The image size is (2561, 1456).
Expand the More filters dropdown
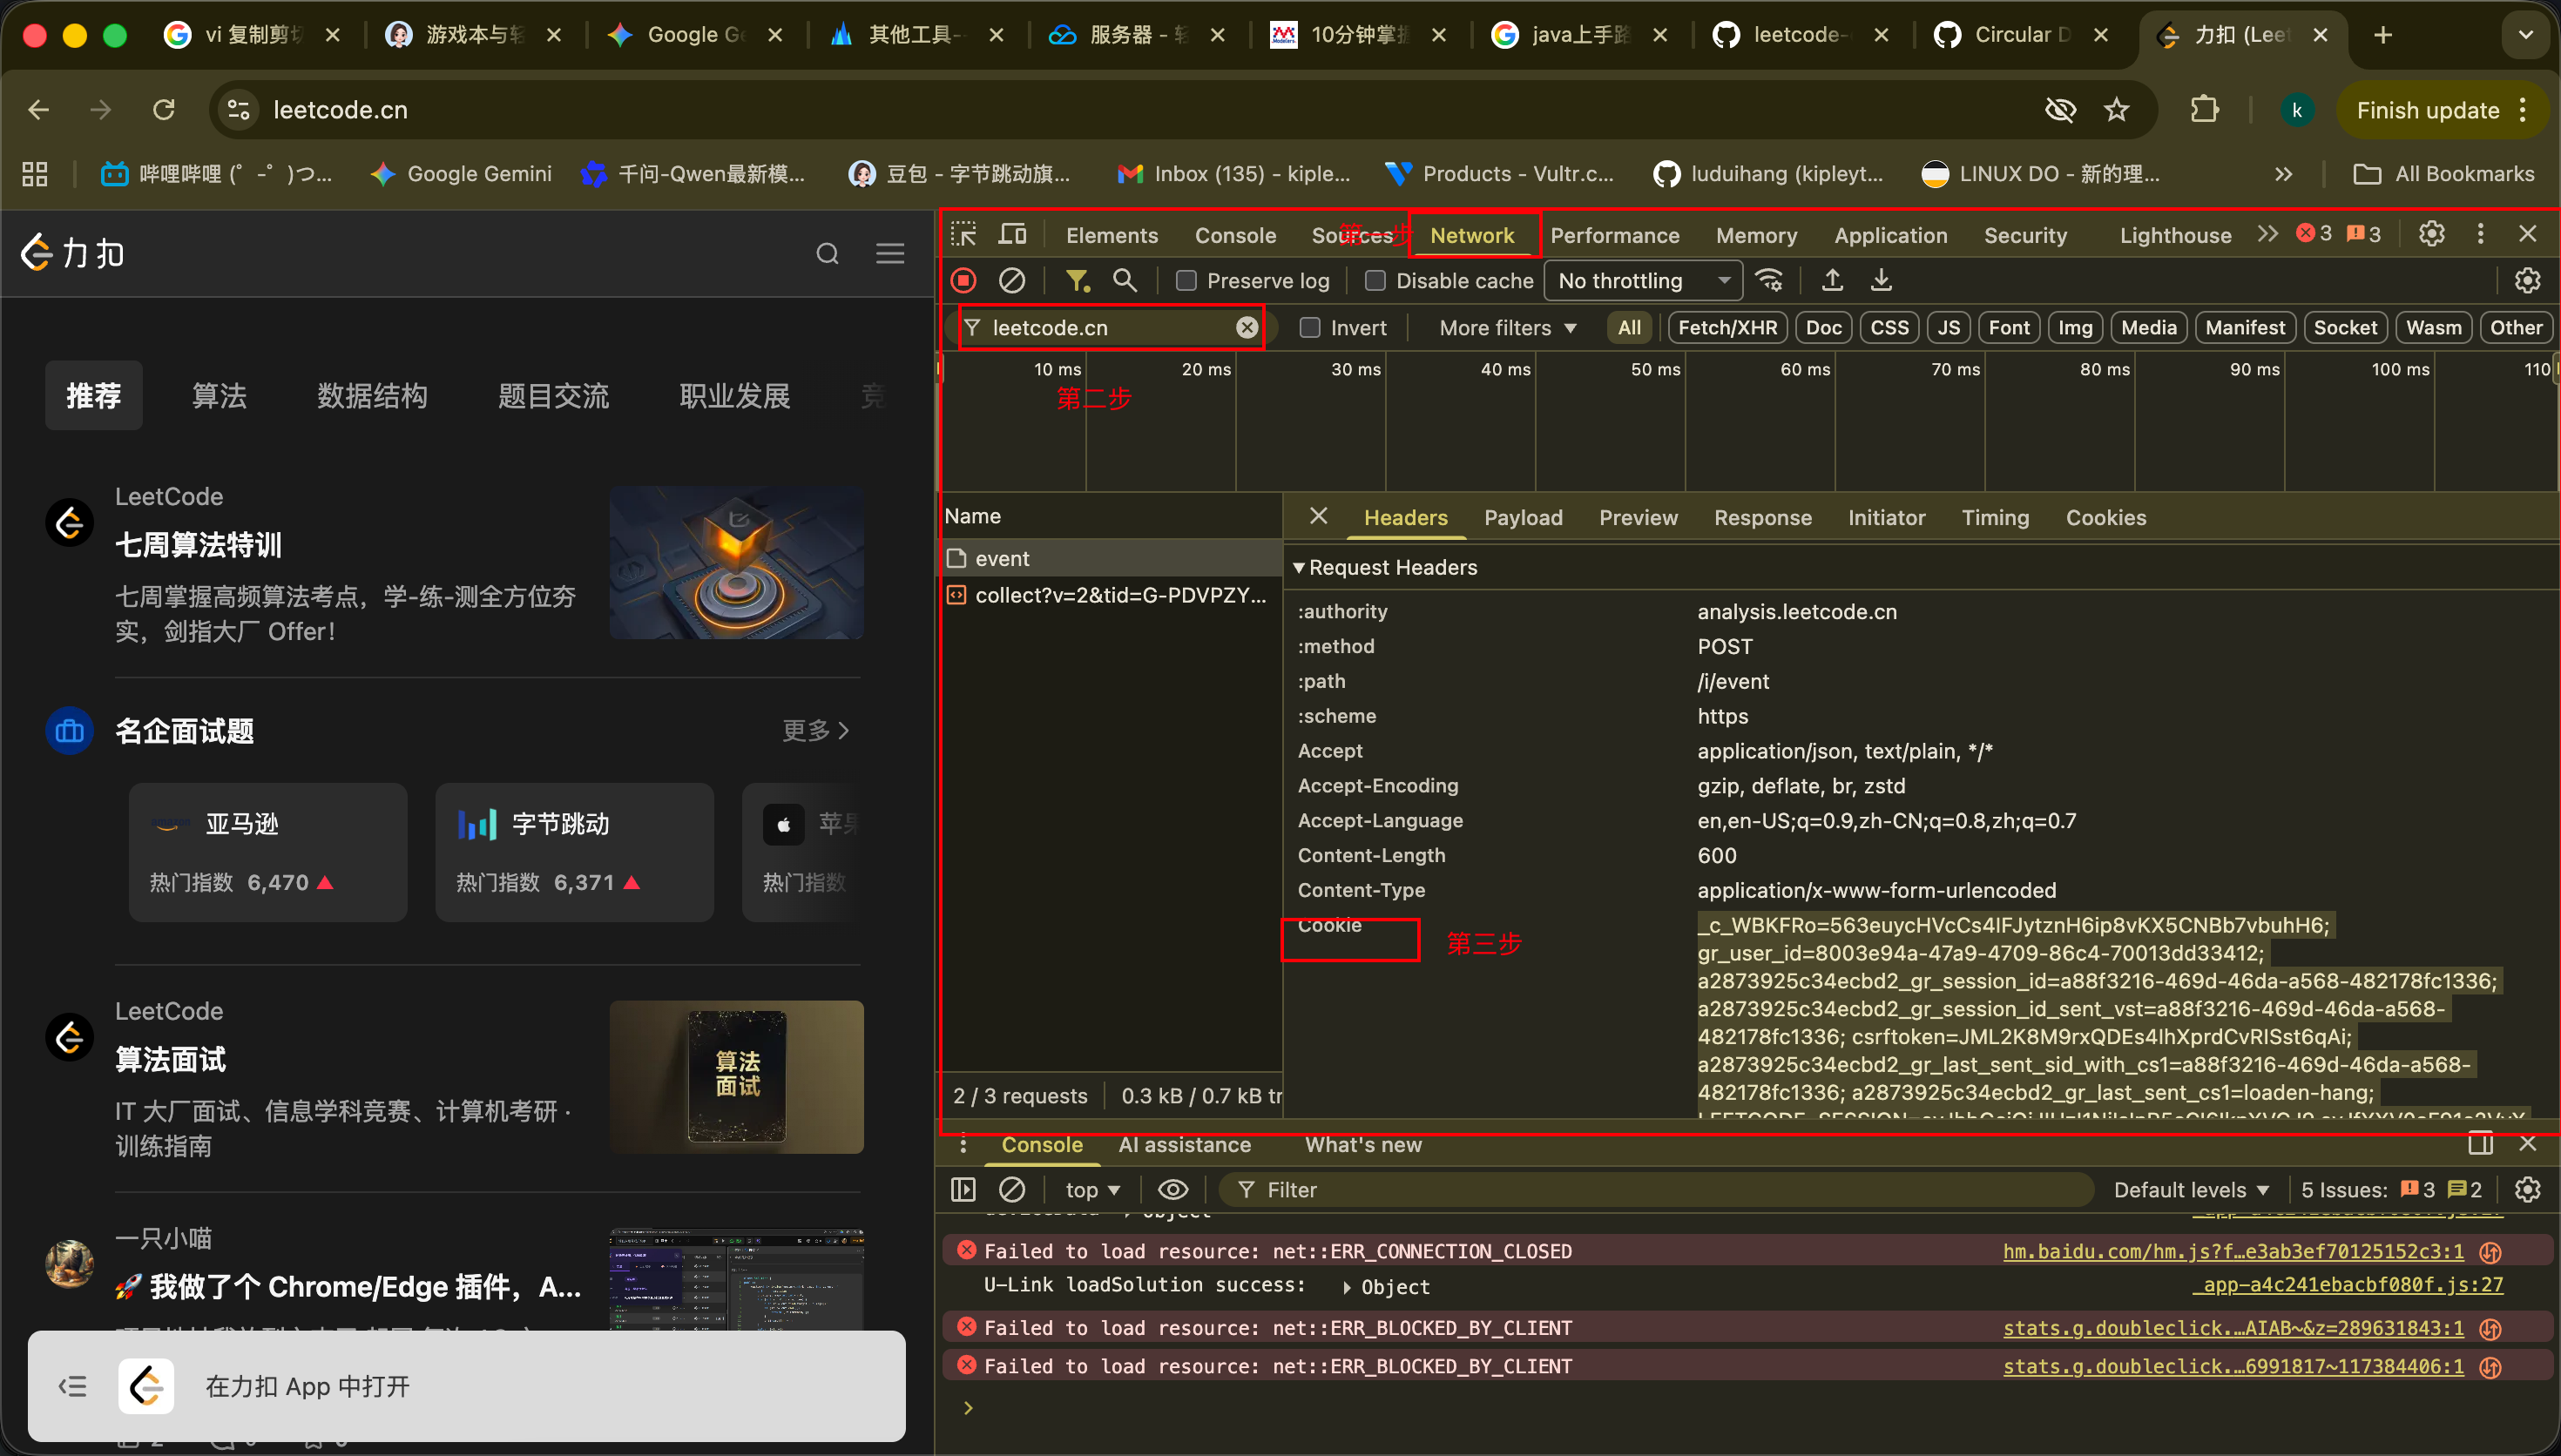(1507, 328)
